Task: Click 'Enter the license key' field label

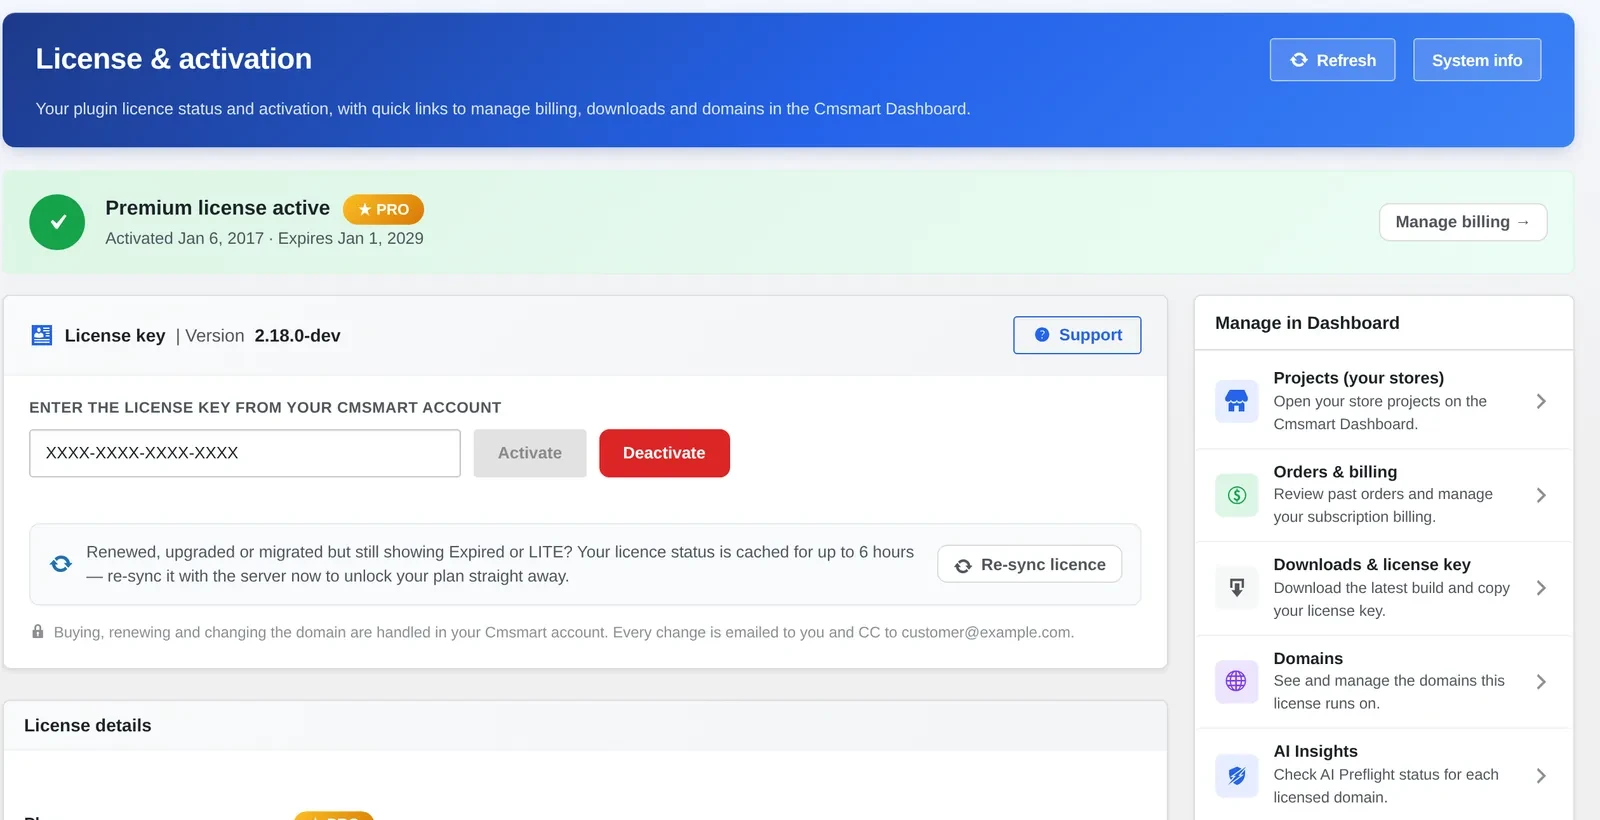Action: click(265, 408)
